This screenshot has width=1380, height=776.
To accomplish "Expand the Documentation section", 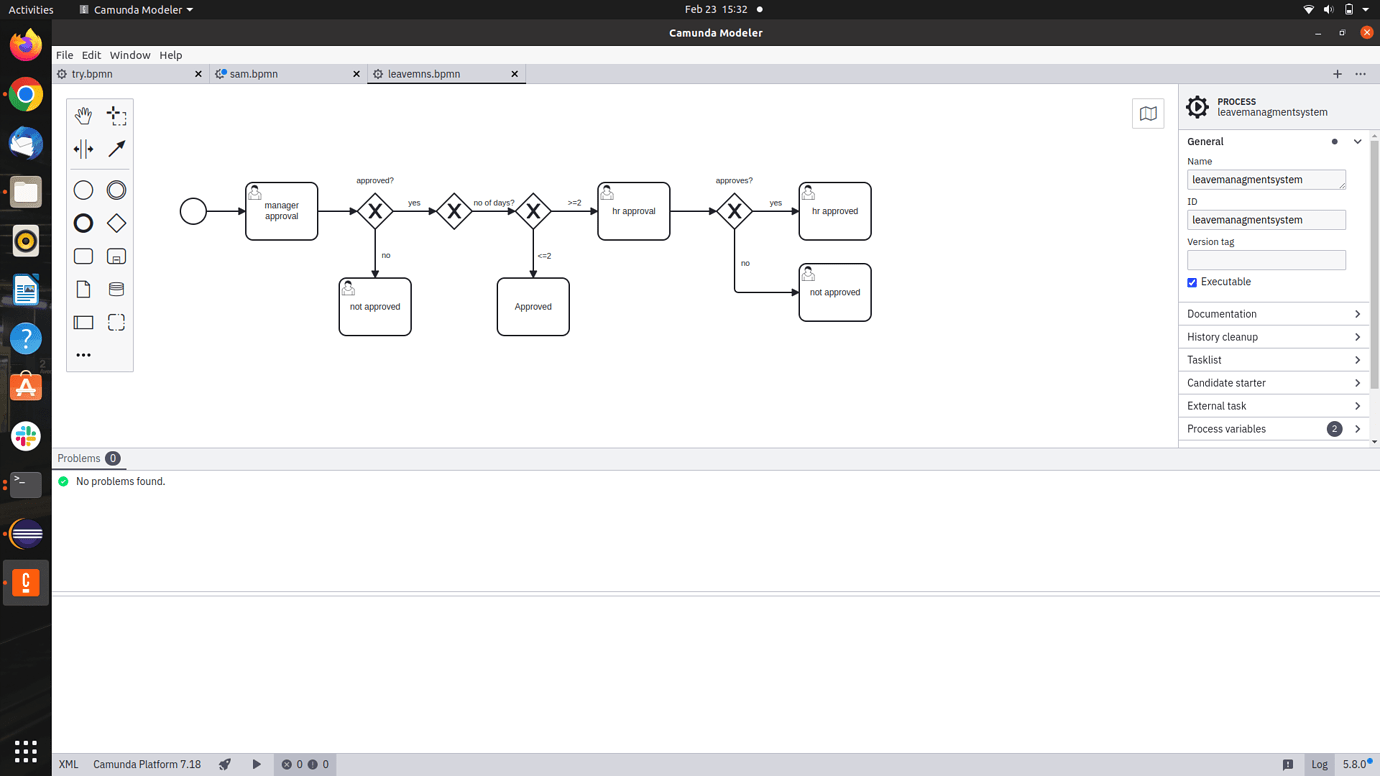I will (1273, 314).
